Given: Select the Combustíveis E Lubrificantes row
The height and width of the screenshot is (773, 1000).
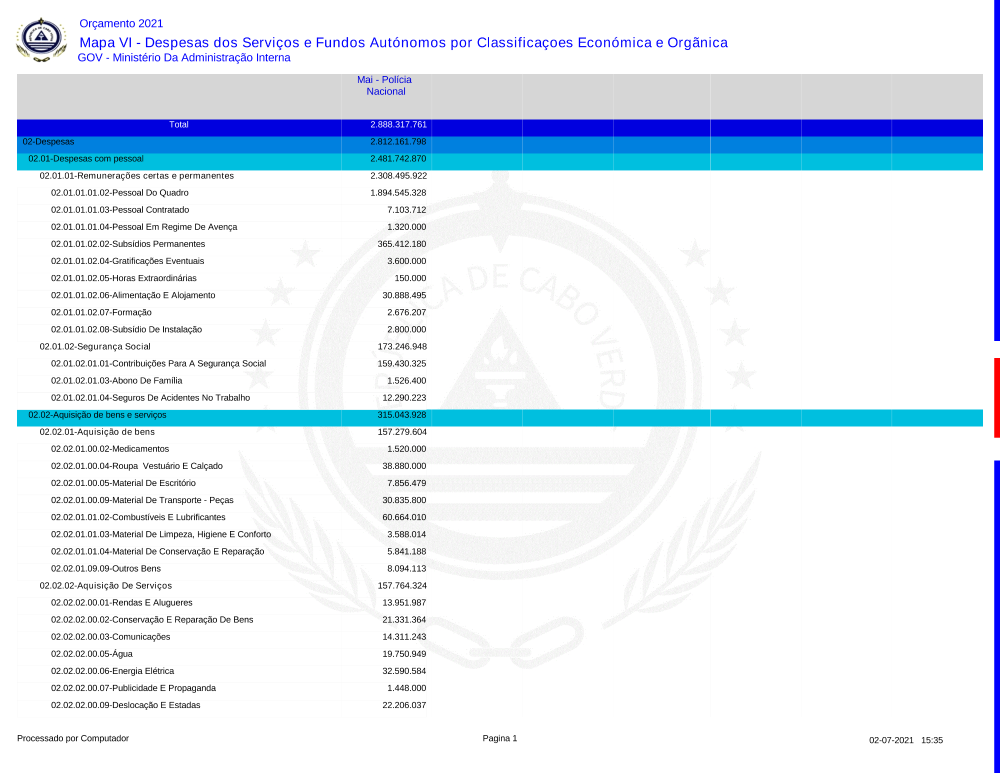Looking at the screenshot, I should (138, 518).
